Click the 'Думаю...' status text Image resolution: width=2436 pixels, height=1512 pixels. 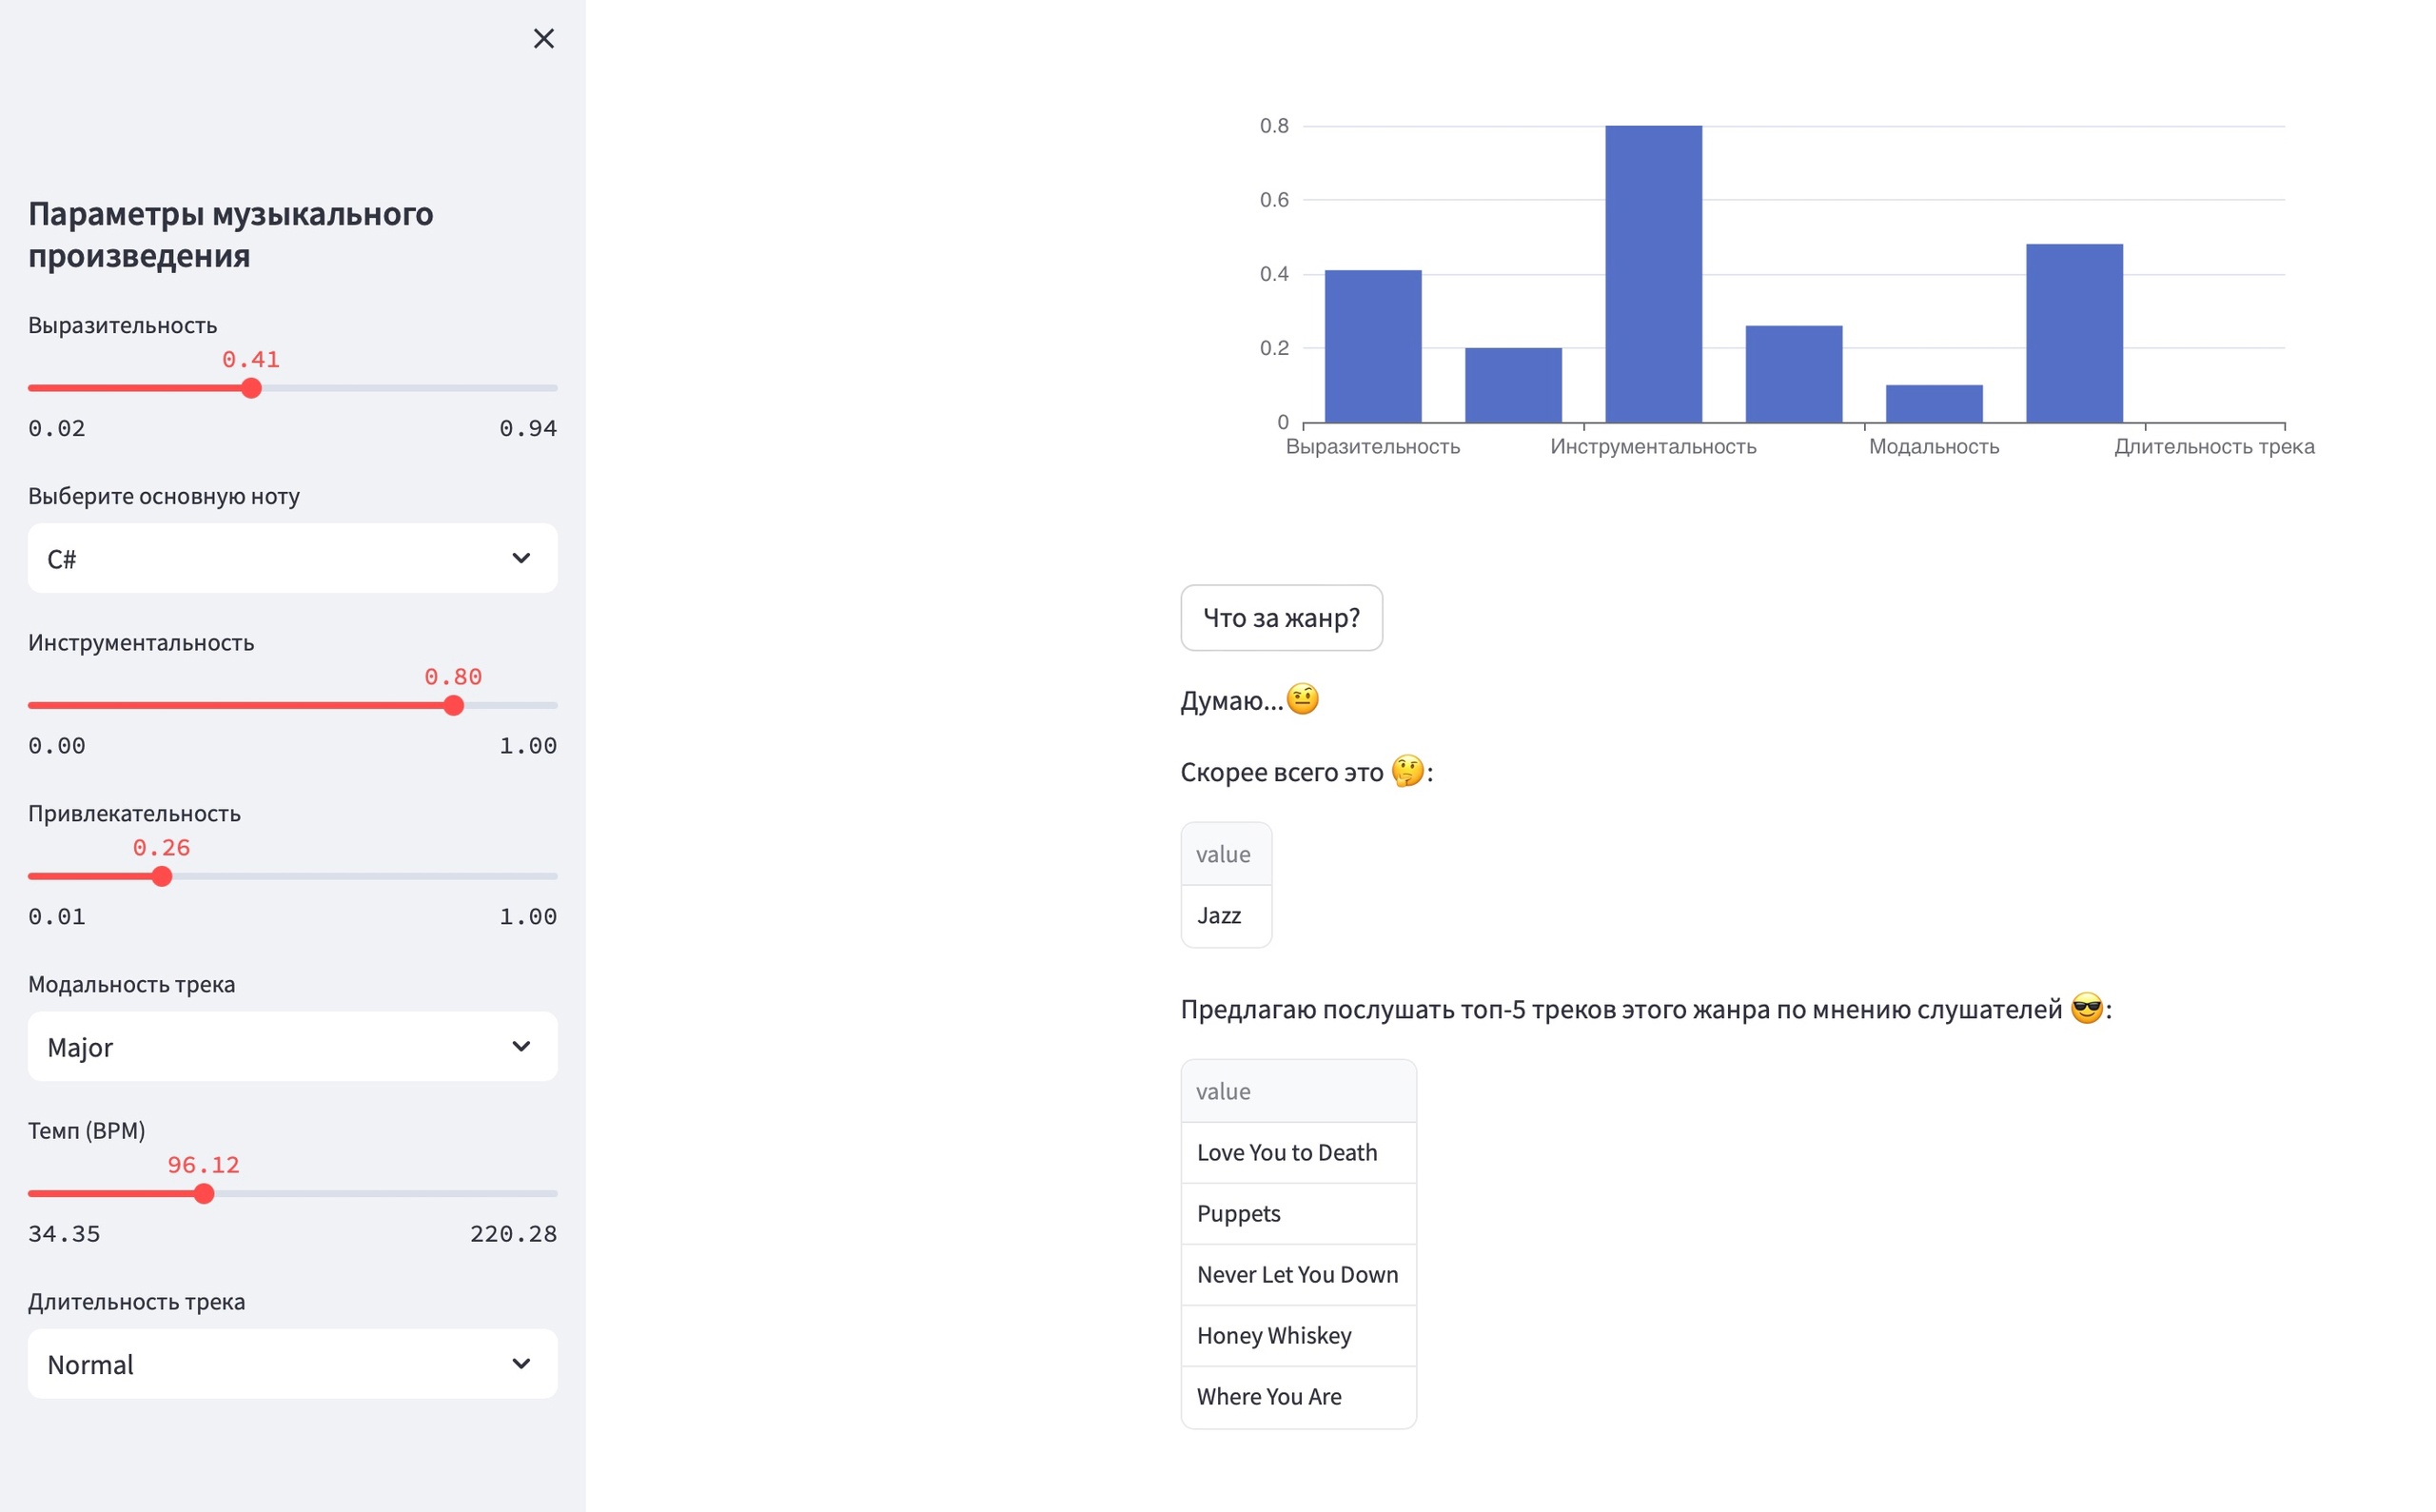tap(1249, 699)
